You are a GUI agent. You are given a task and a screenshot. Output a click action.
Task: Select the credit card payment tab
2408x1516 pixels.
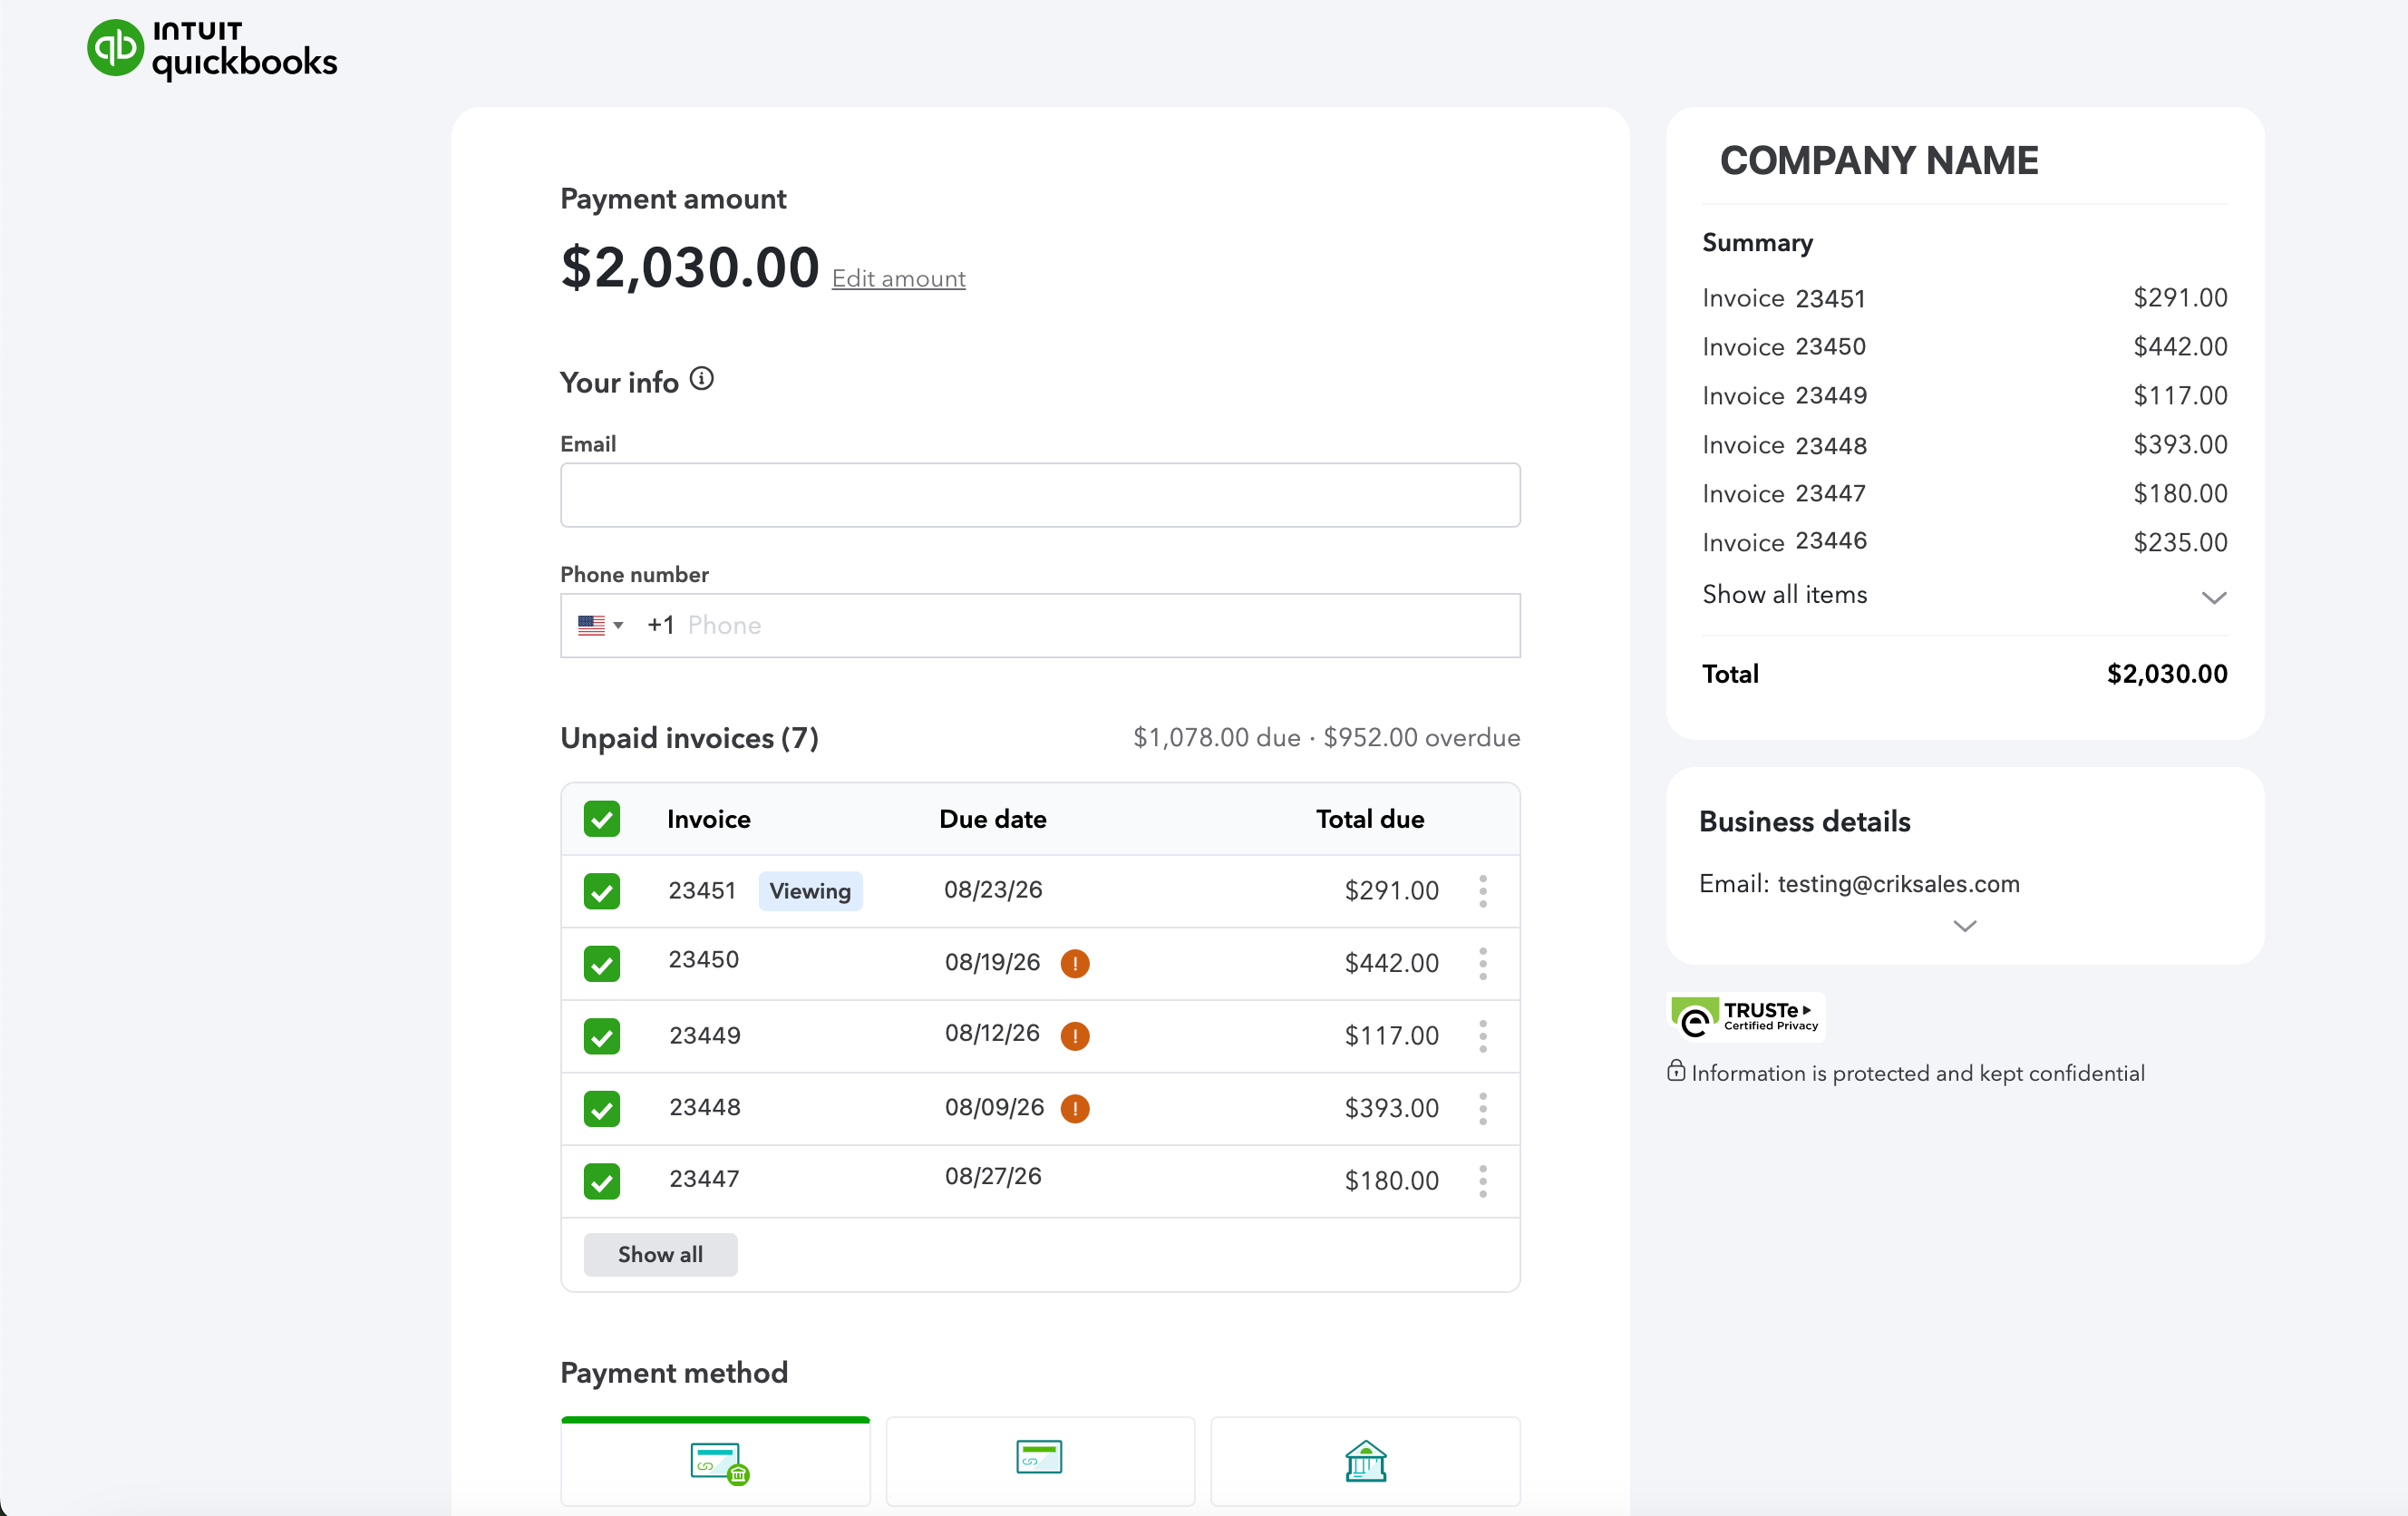coord(1040,1461)
